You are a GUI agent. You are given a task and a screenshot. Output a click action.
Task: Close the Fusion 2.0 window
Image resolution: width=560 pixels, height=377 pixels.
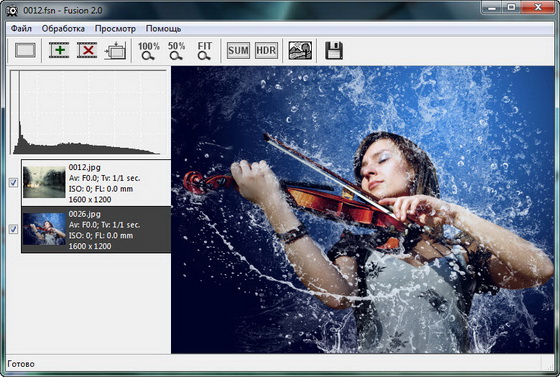click(x=538, y=7)
